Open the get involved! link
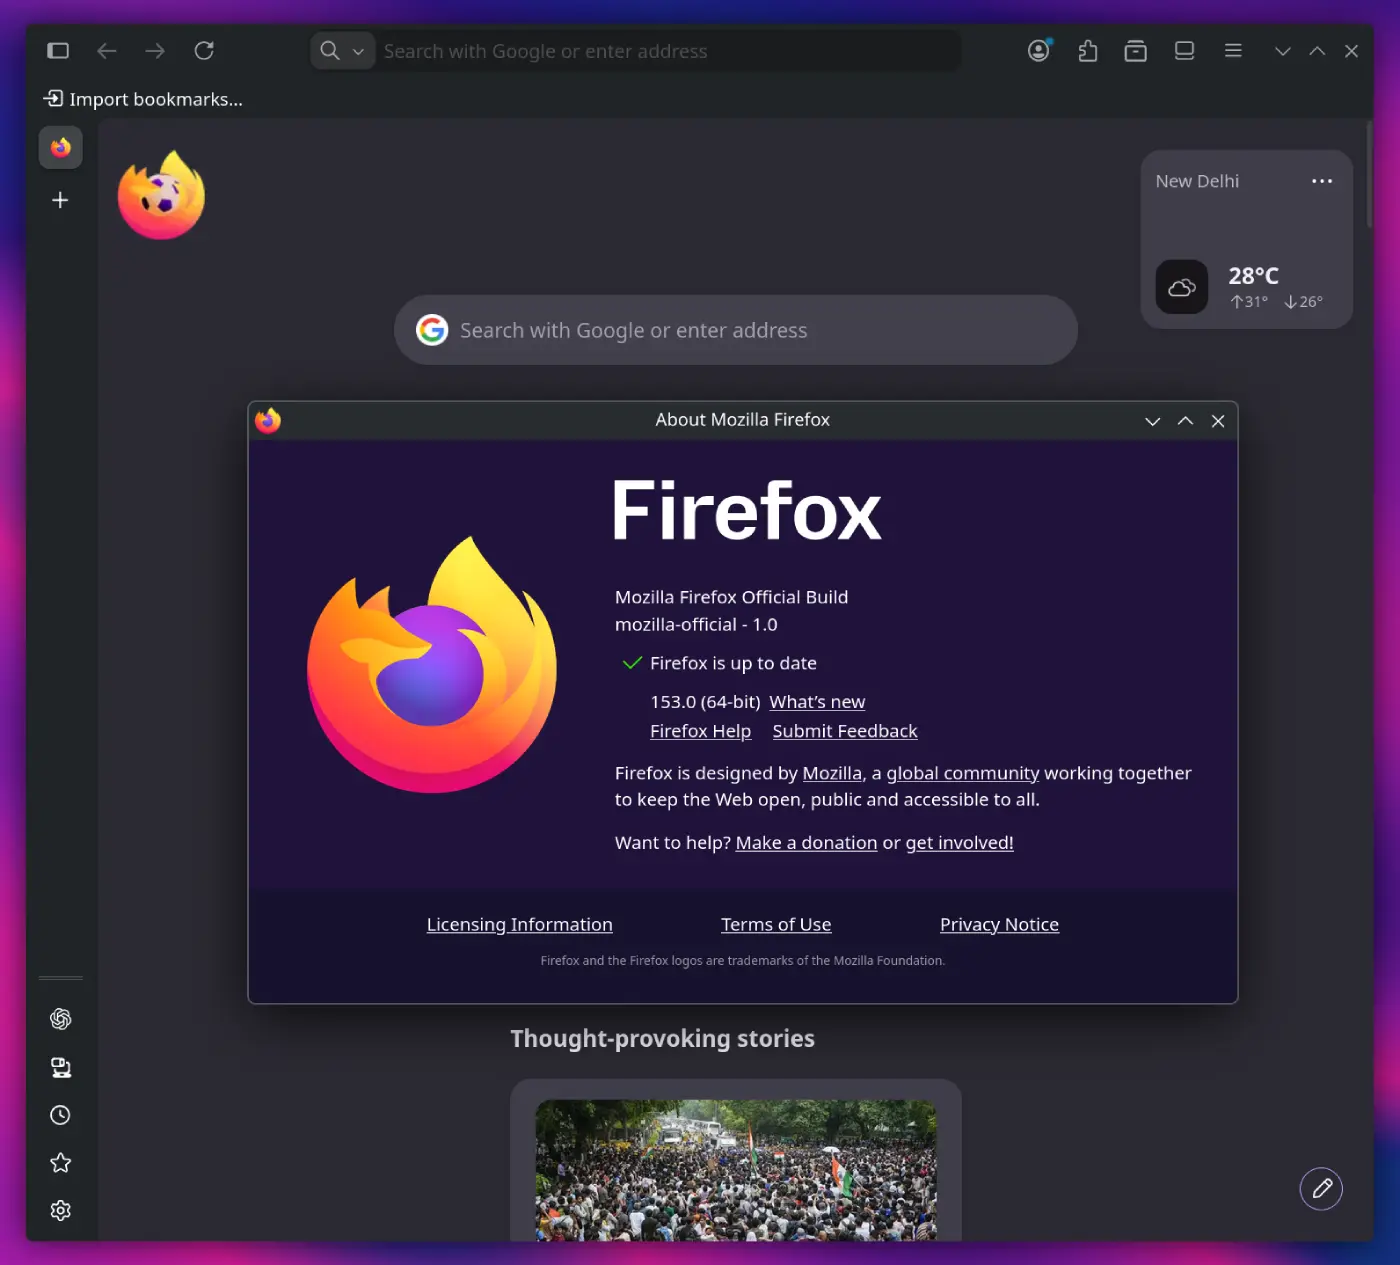 tap(959, 843)
